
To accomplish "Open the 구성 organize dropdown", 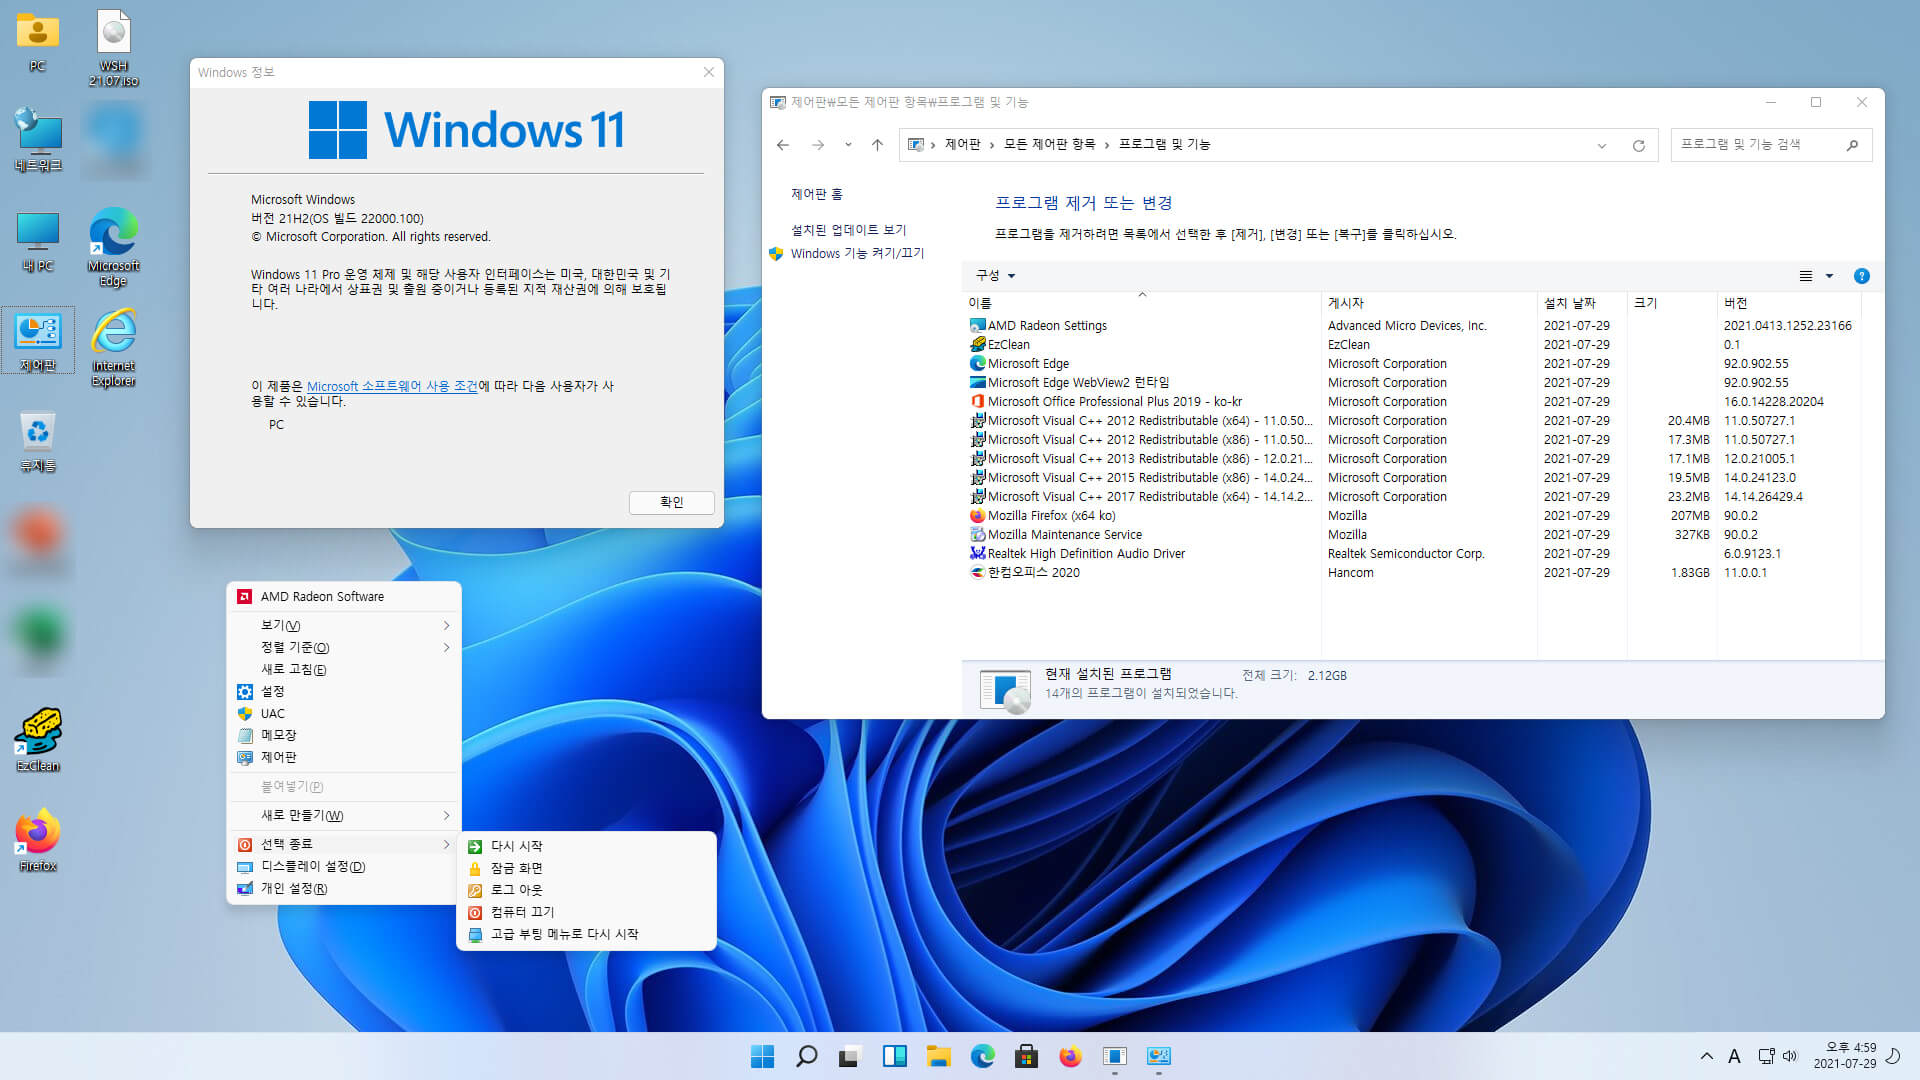I will [x=995, y=276].
